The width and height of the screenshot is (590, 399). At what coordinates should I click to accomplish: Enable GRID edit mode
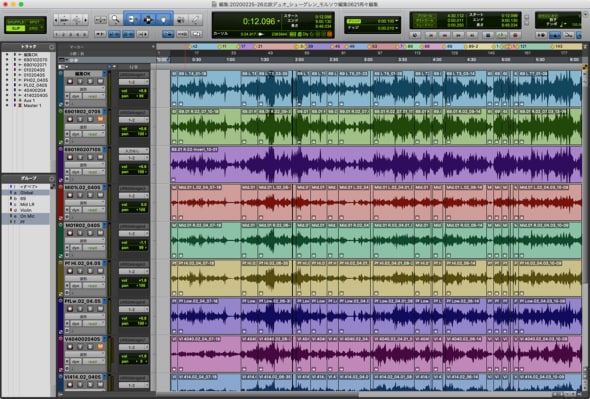(35, 28)
